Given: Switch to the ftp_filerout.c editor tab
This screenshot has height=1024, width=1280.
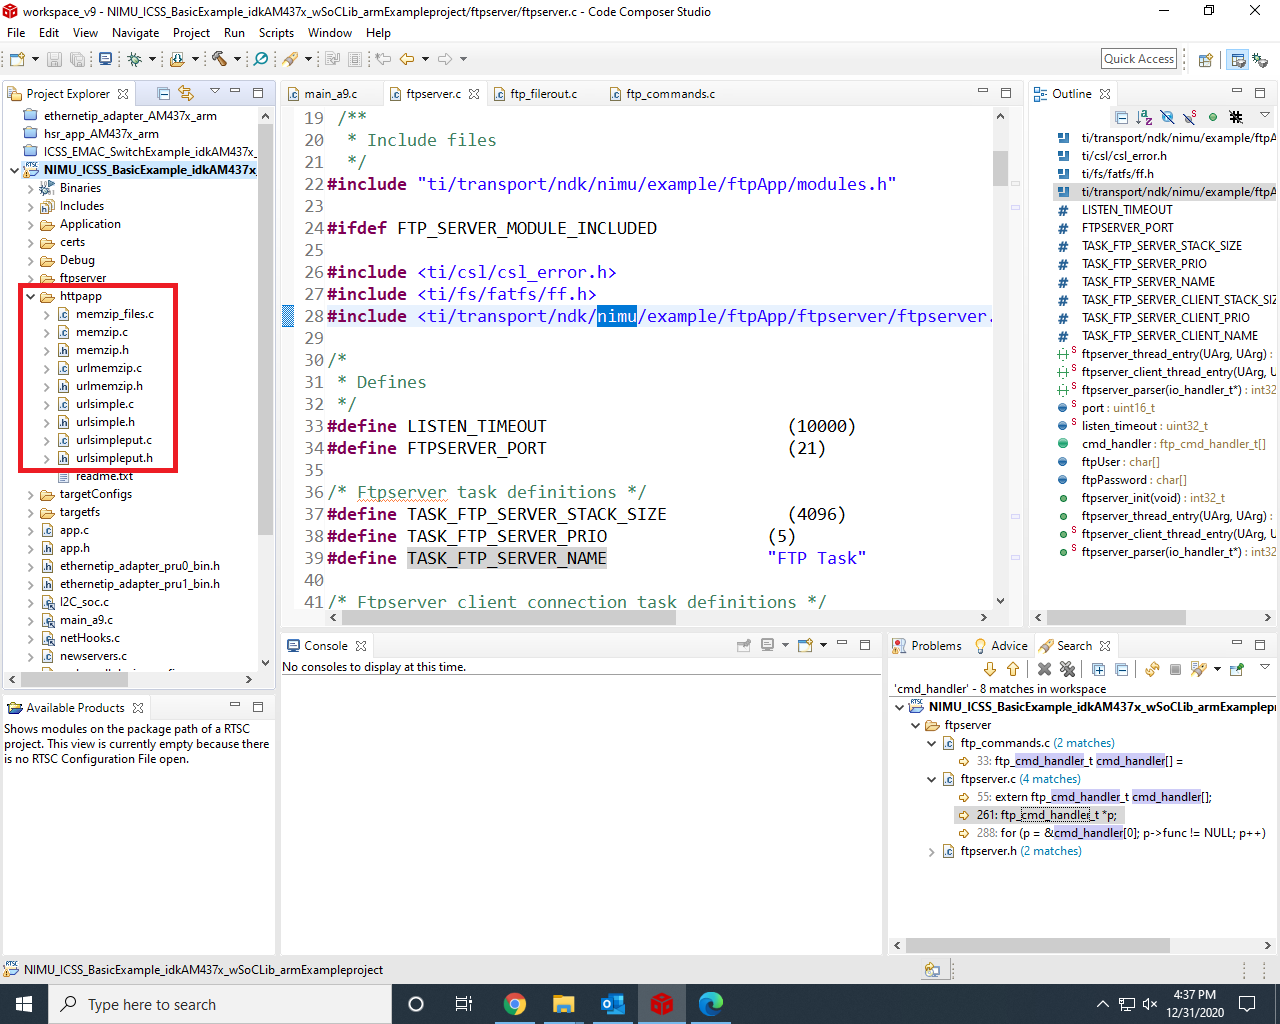Looking at the screenshot, I should [543, 94].
